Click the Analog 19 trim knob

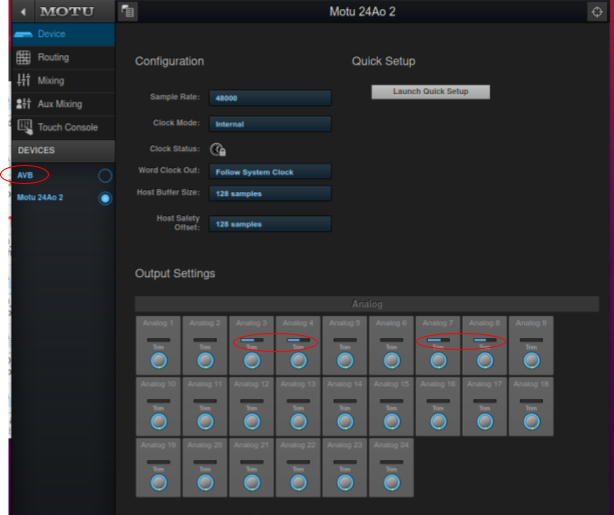click(159, 483)
